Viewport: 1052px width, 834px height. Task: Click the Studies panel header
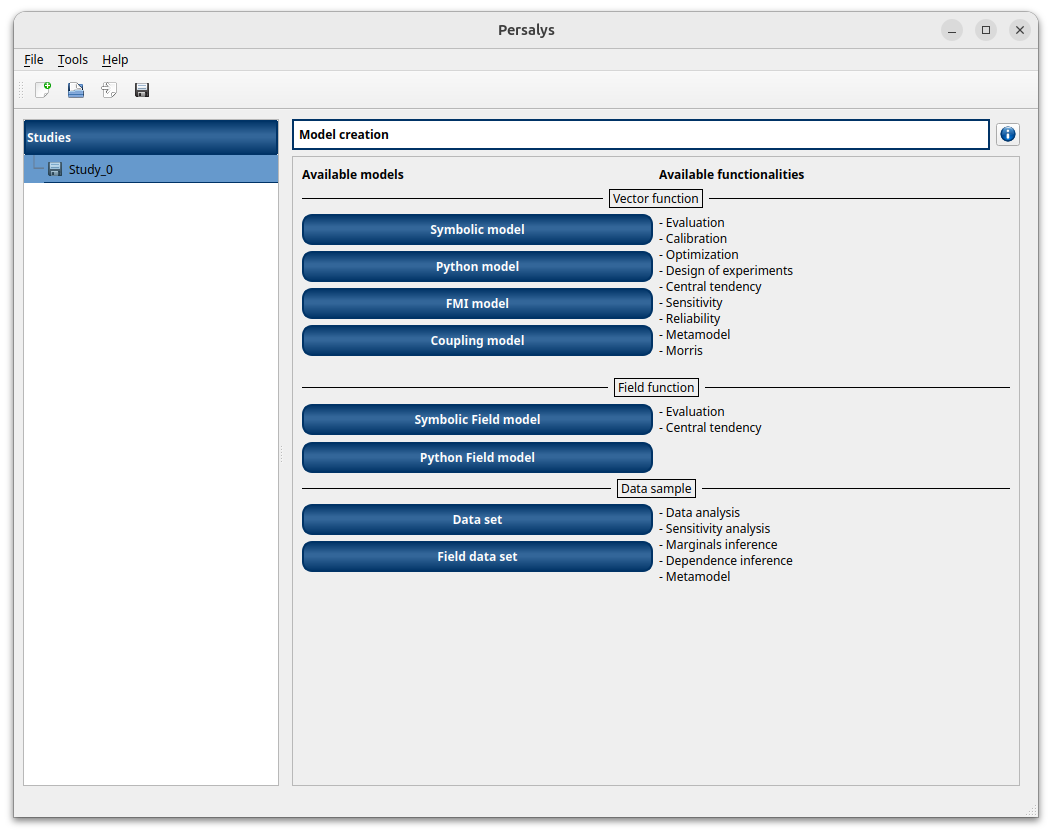point(151,138)
